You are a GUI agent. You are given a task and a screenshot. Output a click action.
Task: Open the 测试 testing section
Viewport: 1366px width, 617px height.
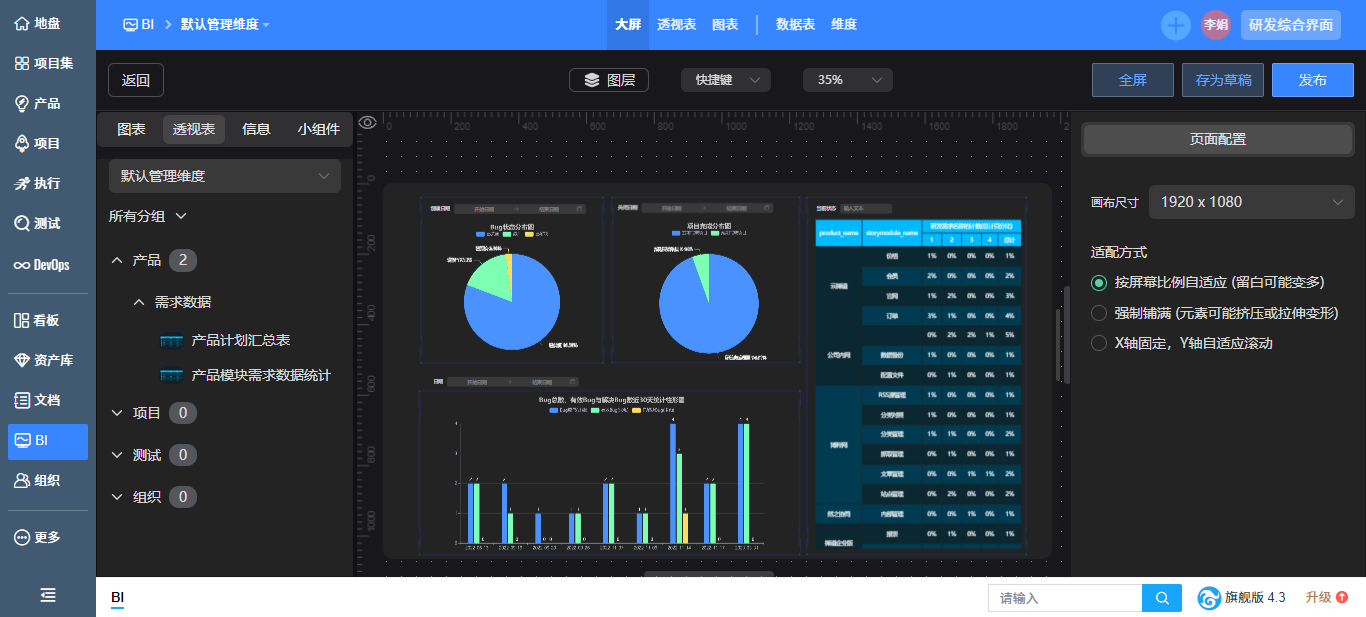[38, 223]
